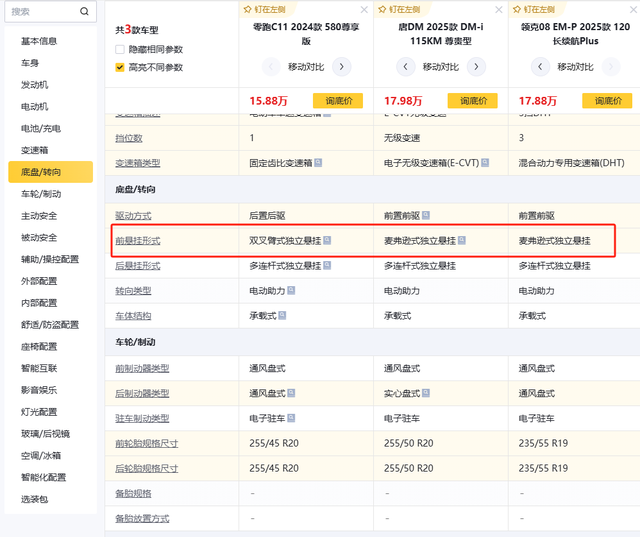Open the 前制动器类型 parameter link

tap(142, 368)
